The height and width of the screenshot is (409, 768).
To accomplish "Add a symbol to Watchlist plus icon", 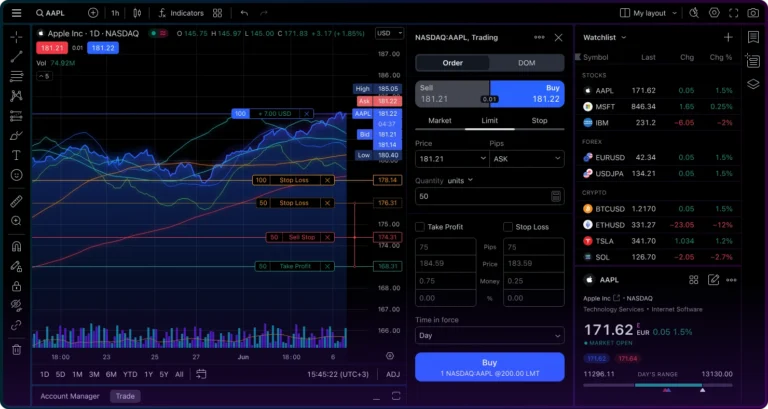I will pyautogui.click(x=728, y=37).
